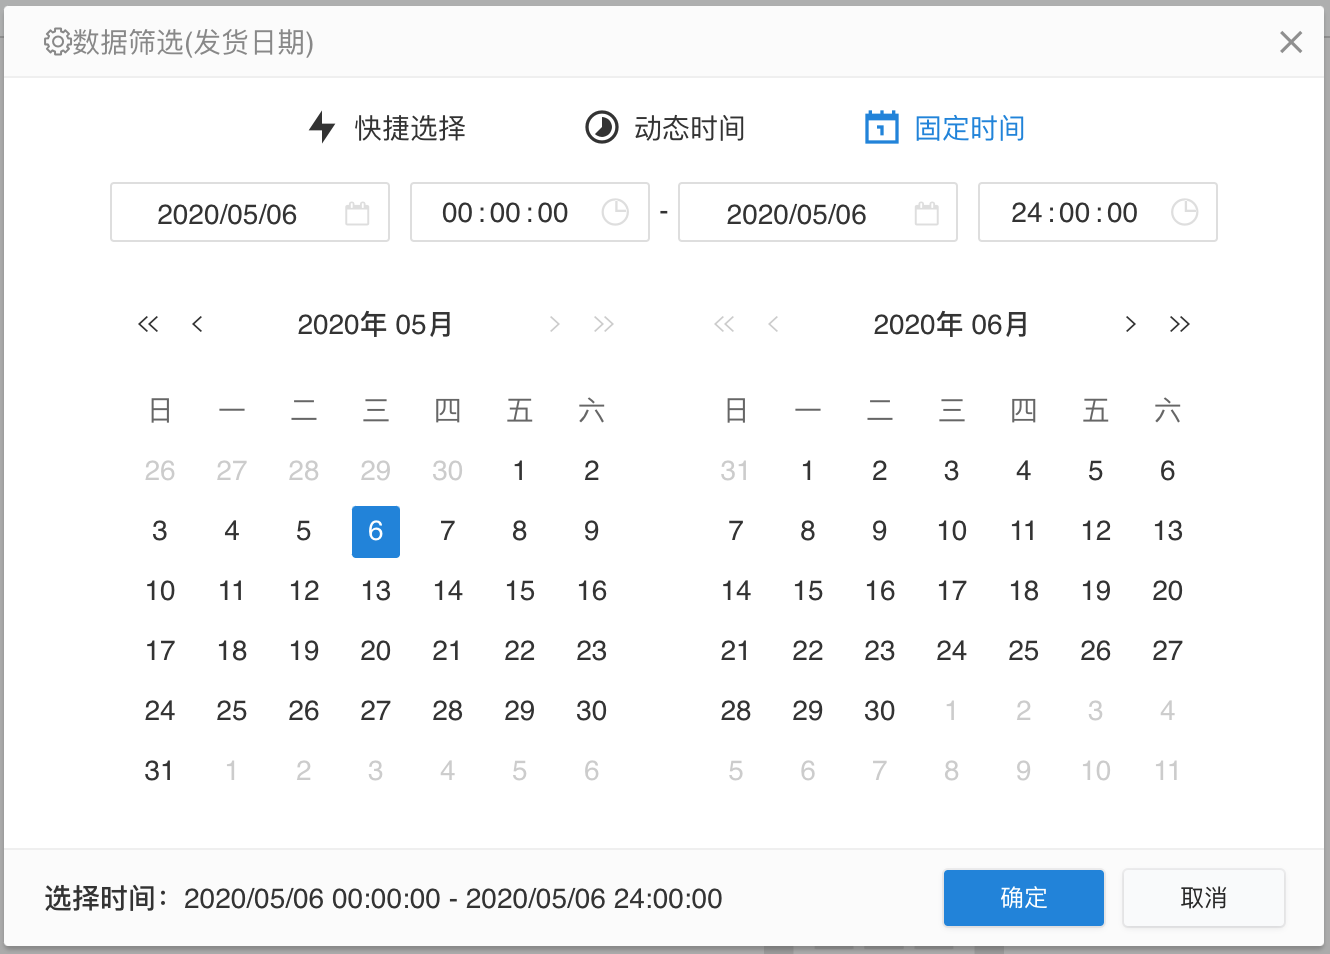Select June 27 in right calendar
Image resolution: width=1330 pixels, height=954 pixels.
(1167, 651)
